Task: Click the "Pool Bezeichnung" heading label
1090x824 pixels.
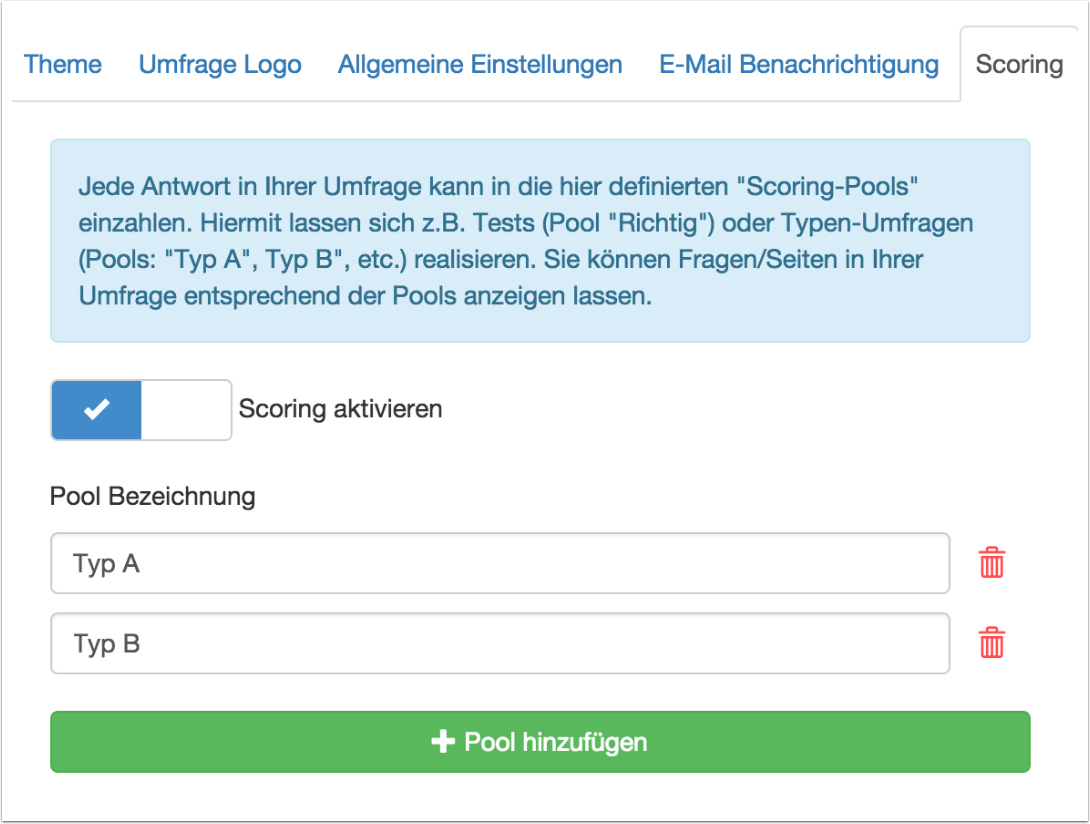Action: [153, 496]
